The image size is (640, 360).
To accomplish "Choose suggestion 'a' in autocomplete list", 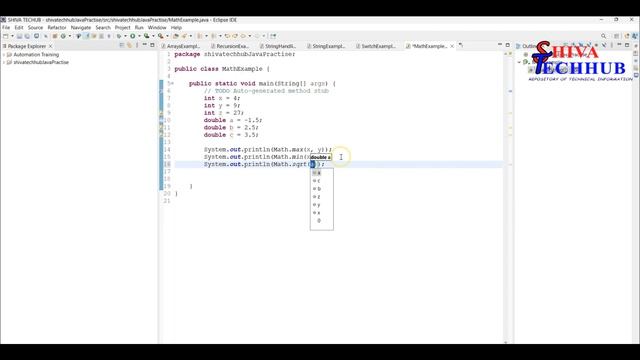I will pyautogui.click(x=322, y=173).
